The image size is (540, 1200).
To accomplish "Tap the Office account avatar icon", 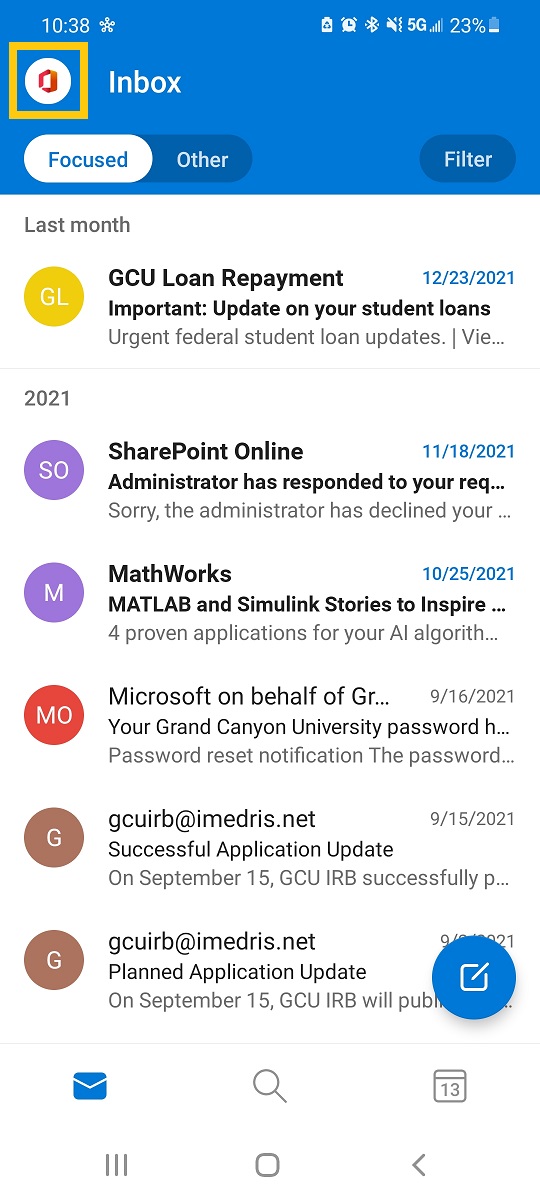I will 49,81.
